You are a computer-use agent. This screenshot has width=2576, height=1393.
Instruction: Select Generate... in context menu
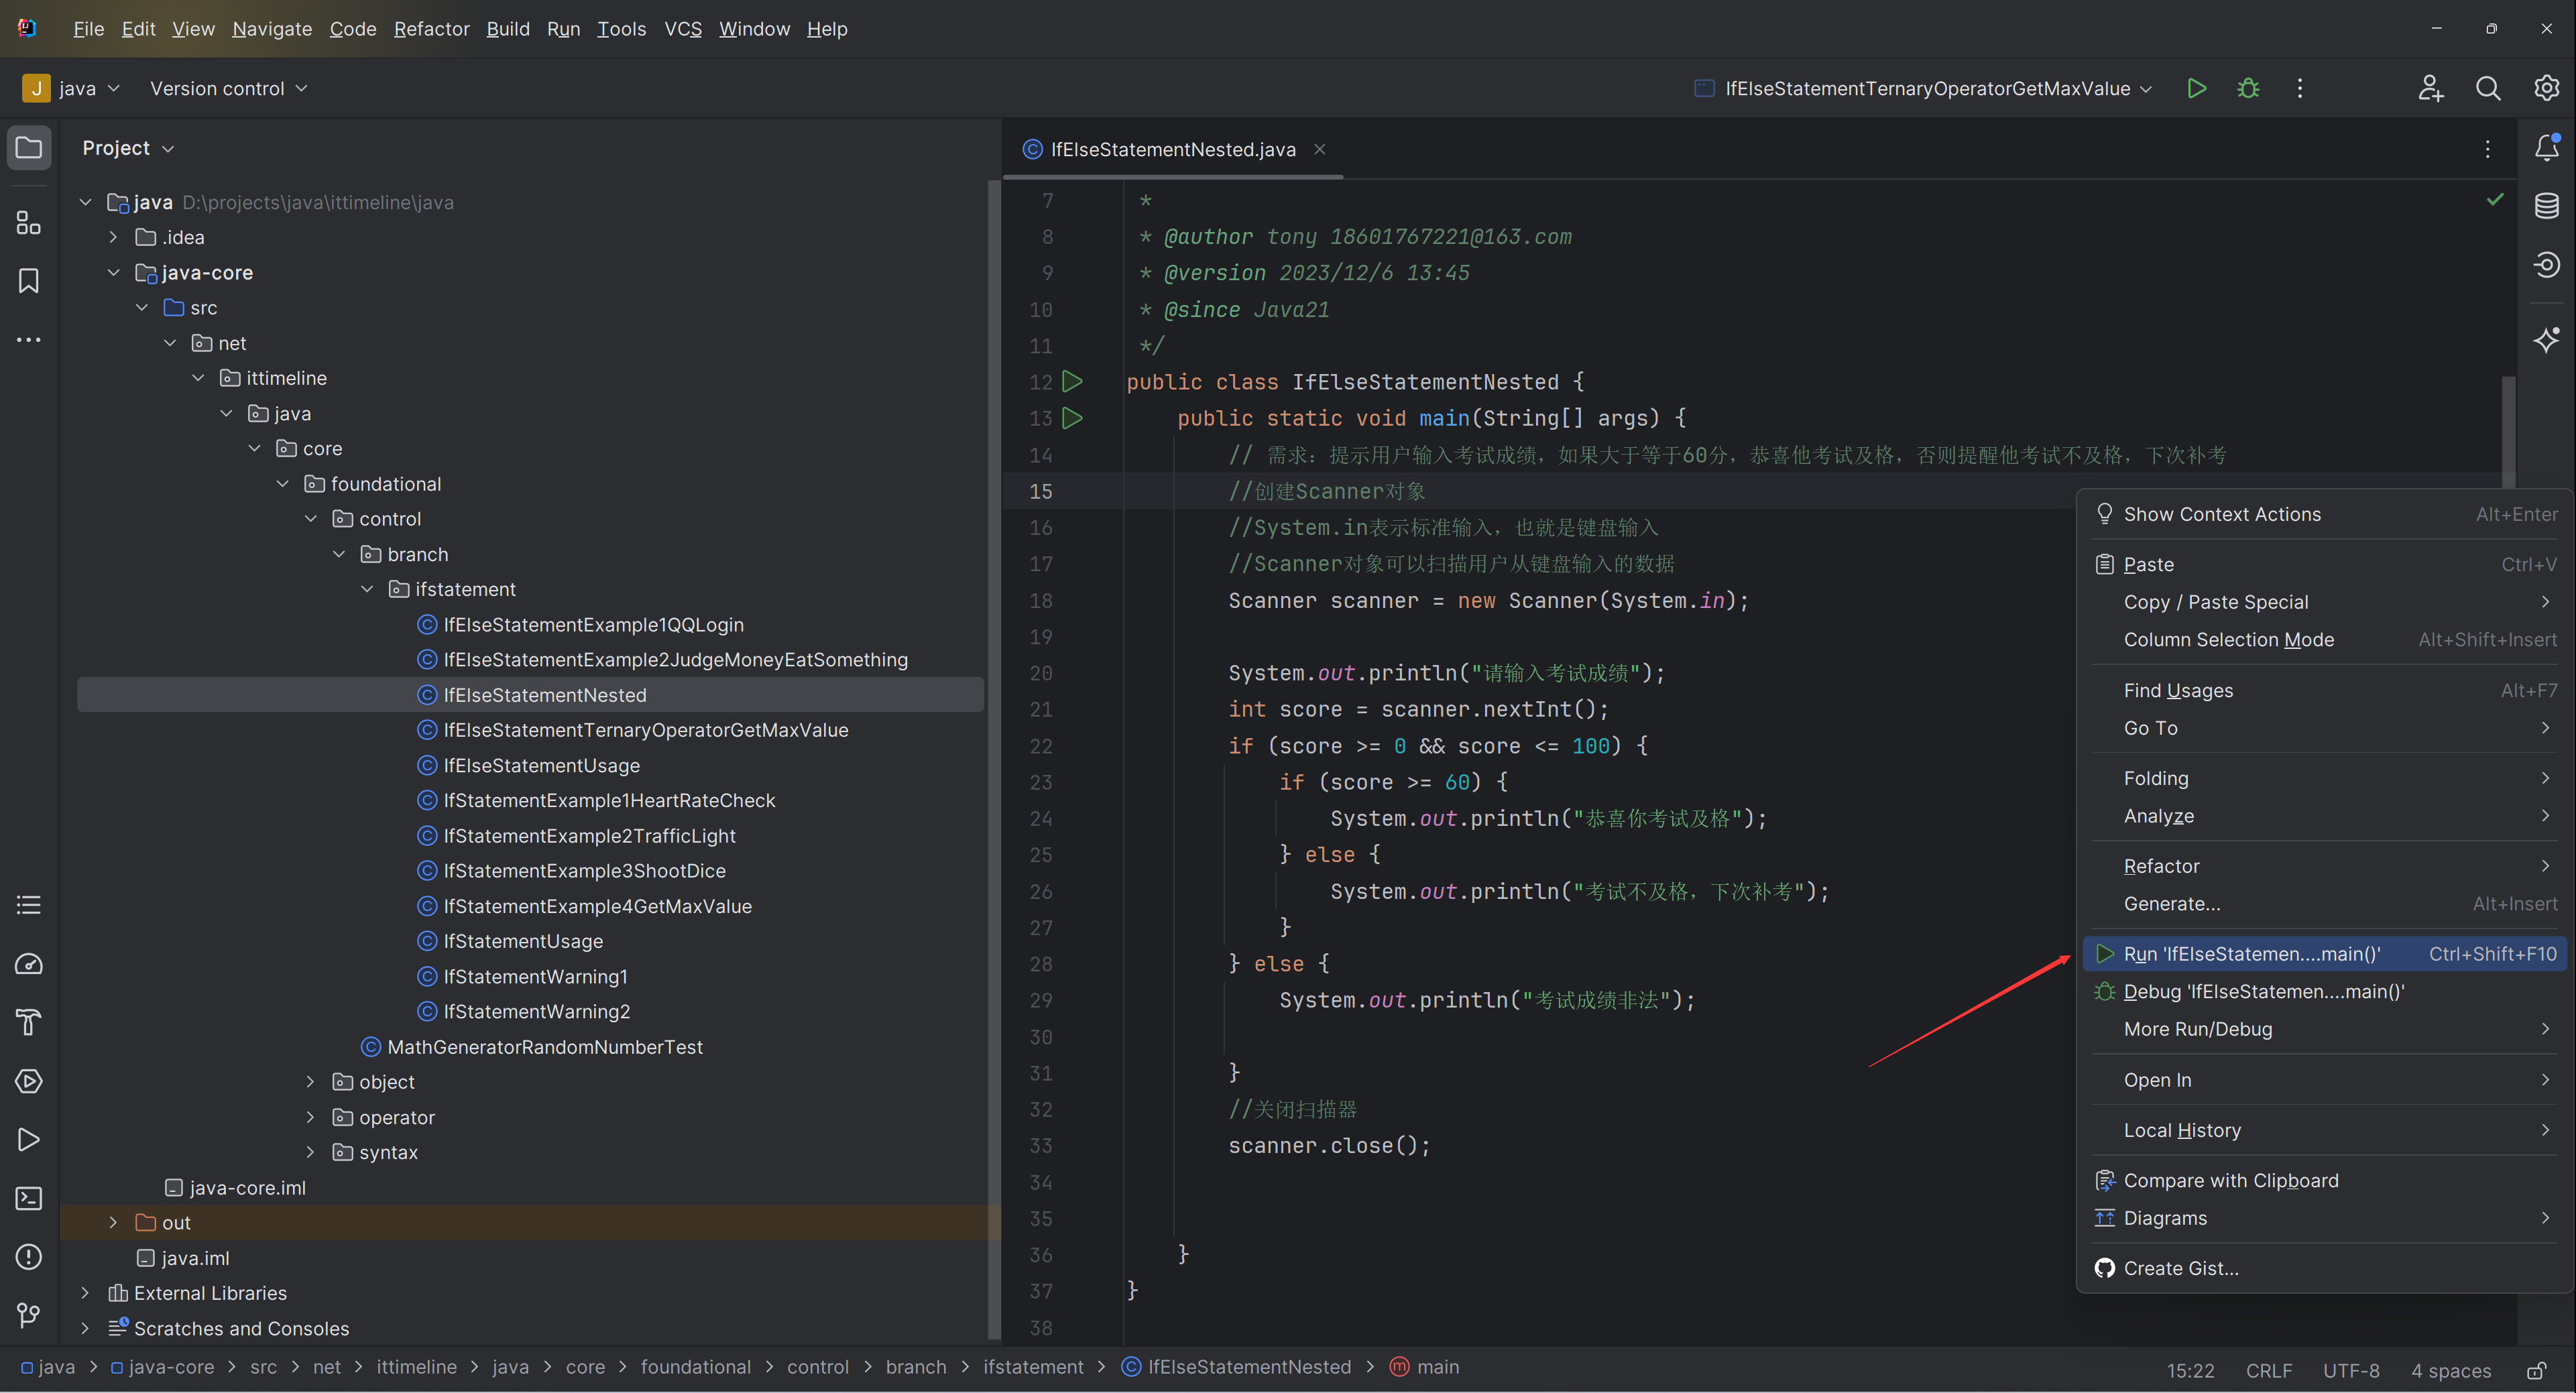point(2325,904)
